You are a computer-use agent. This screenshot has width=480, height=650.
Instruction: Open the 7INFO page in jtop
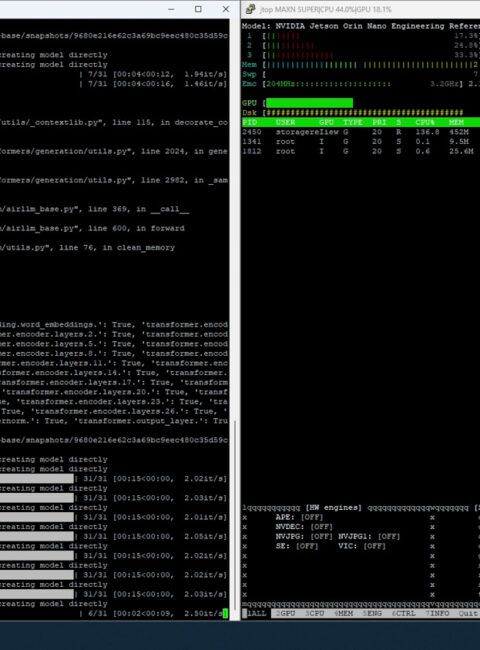click(x=437, y=613)
